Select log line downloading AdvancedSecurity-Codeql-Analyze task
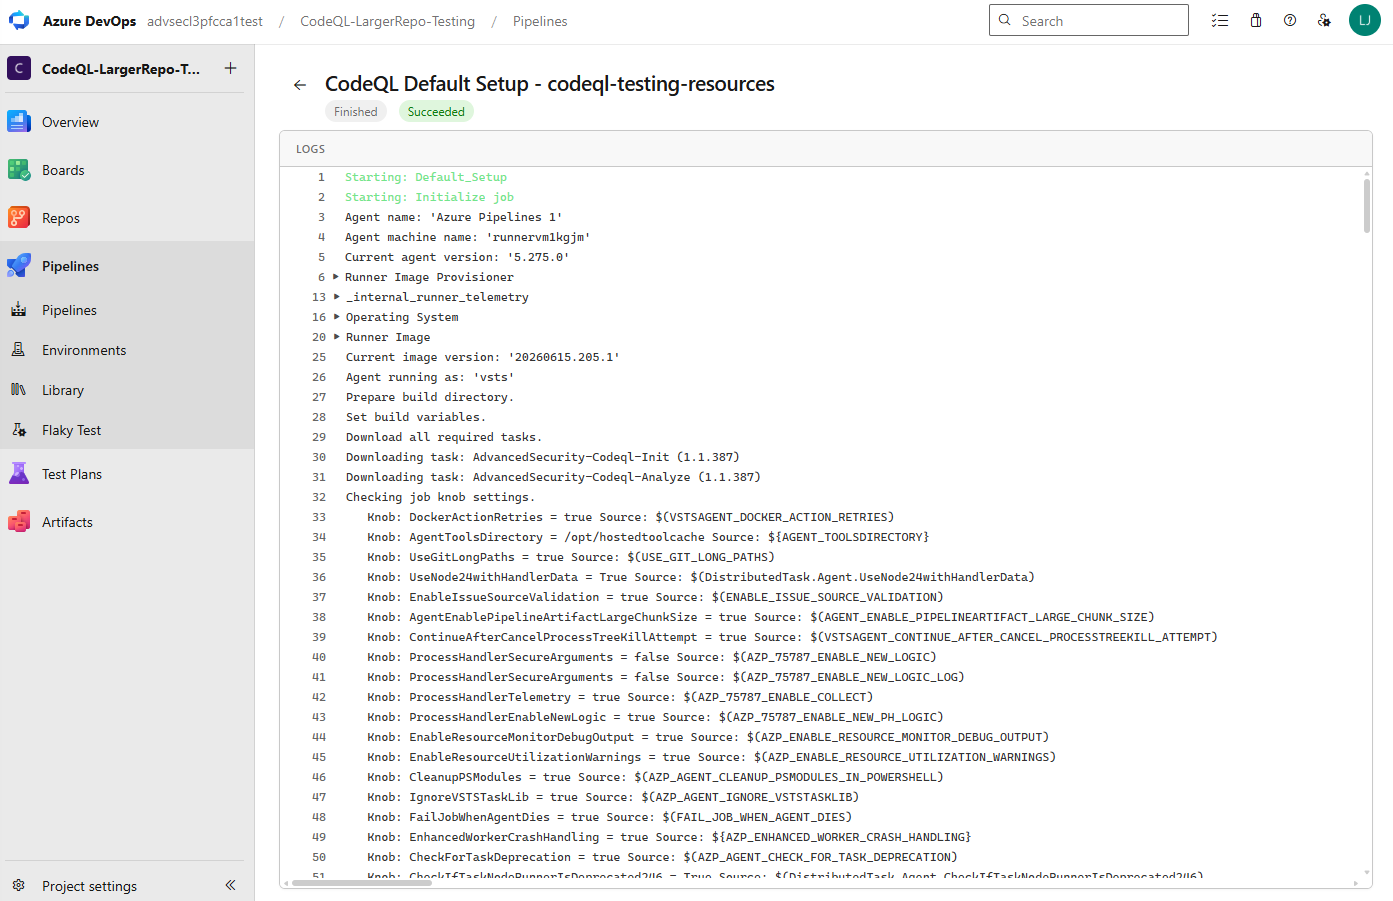1393x901 pixels. click(x=553, y=477)
